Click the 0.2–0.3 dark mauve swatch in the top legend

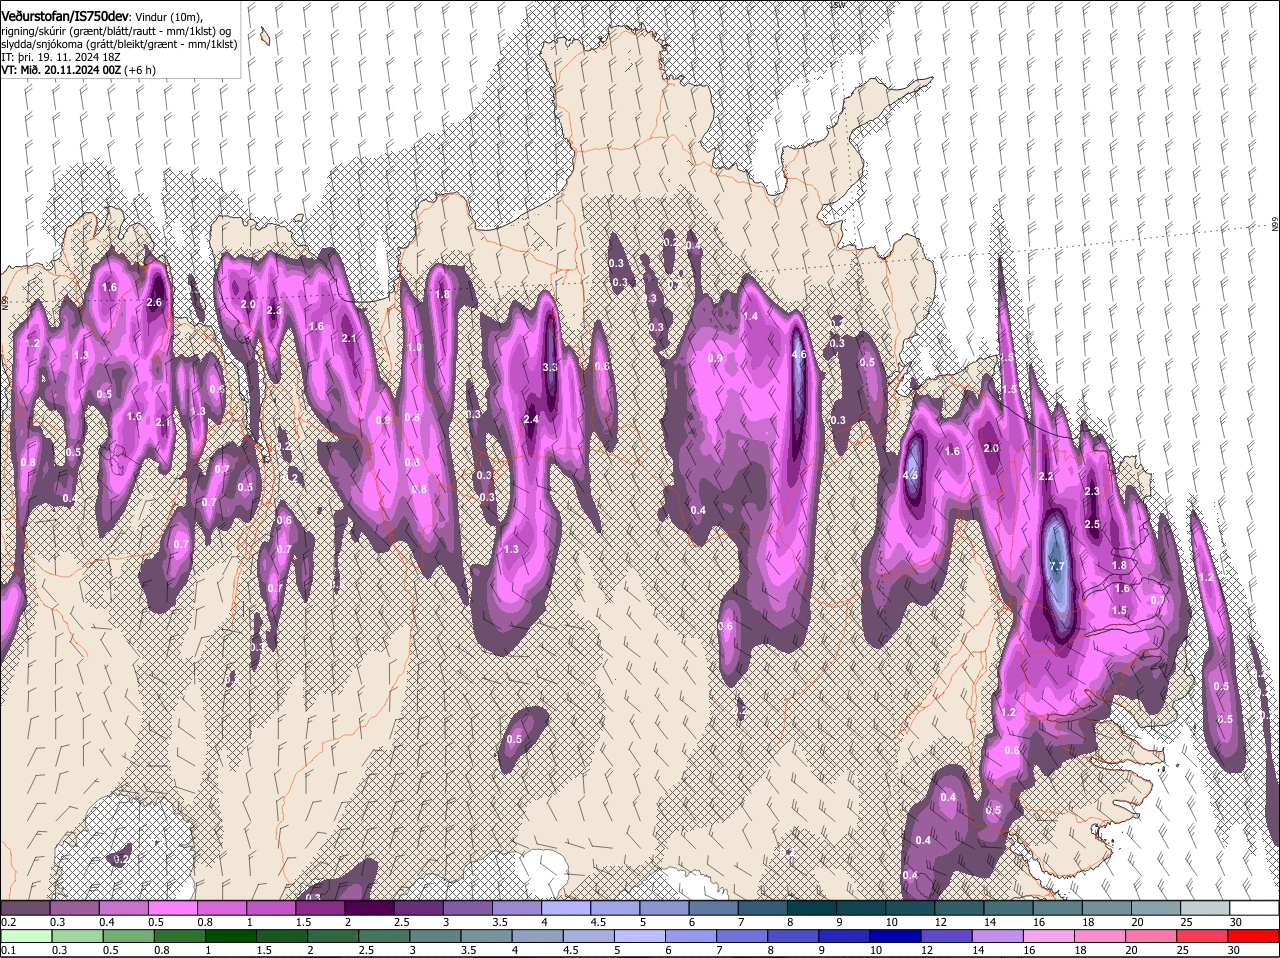click(25, 908)
